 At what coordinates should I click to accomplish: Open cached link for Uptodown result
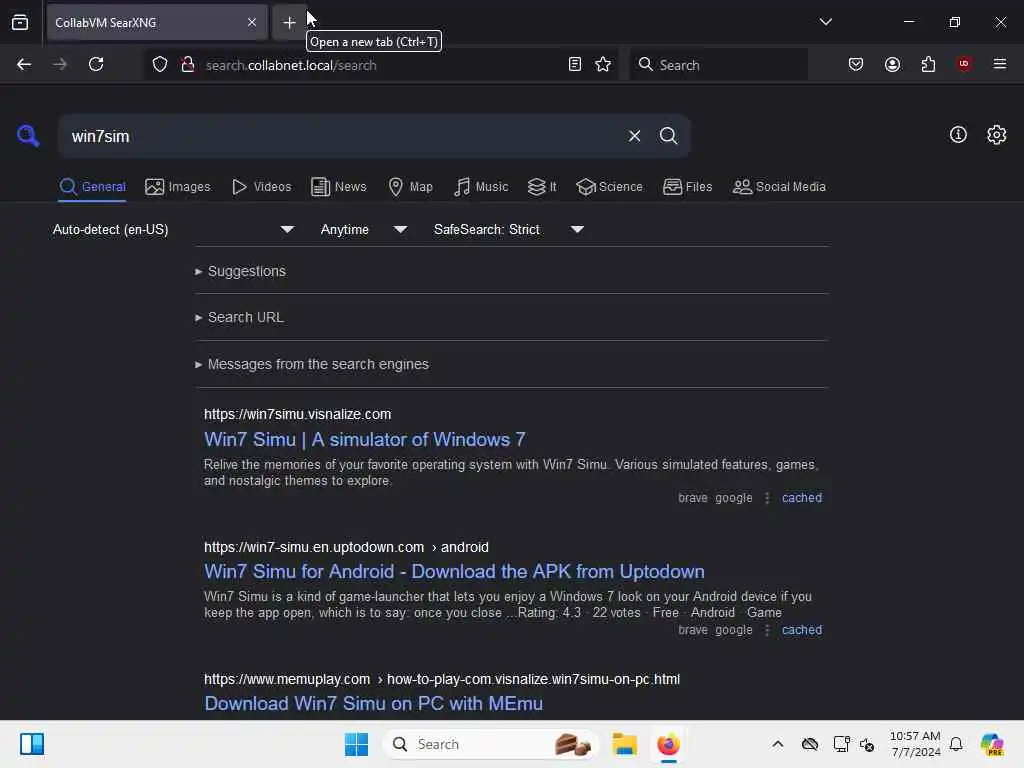pyautogui.click(x=801, y=630)
